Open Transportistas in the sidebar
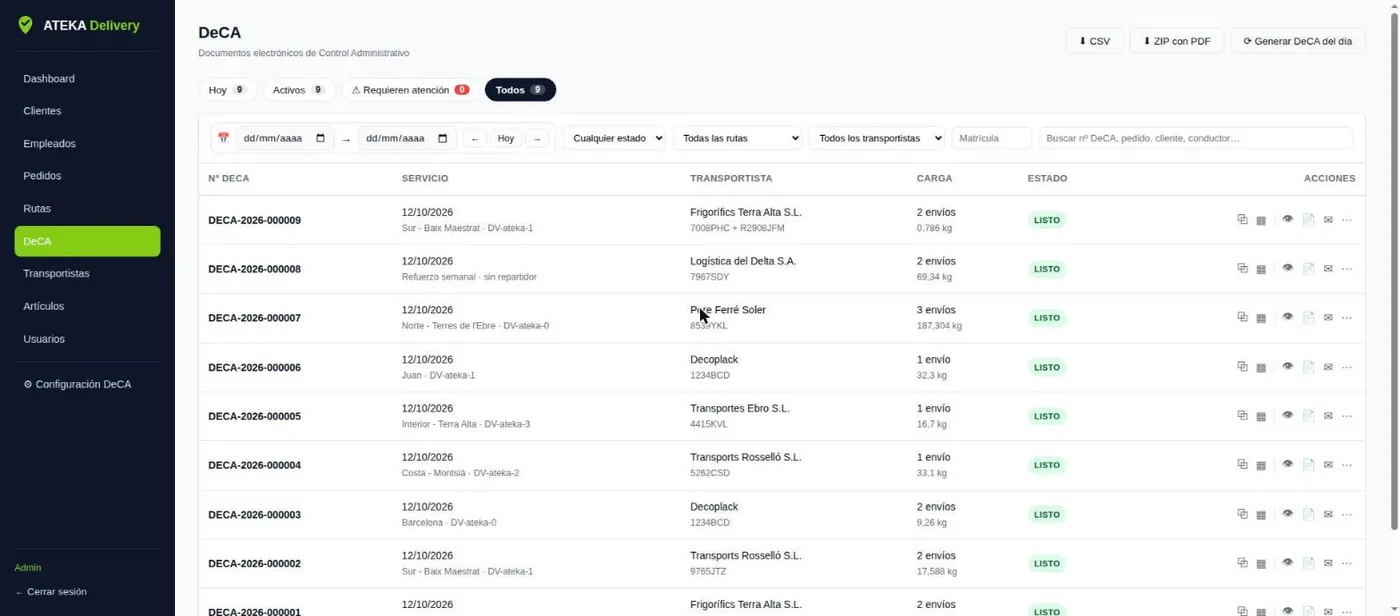The image size is (1400, 616). [87, 274]
